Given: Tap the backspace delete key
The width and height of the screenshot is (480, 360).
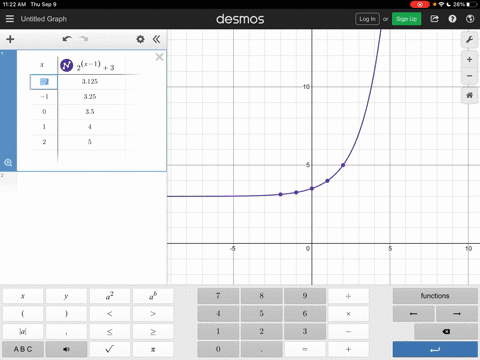Looking at the screenshot, I should tap(446, 332).
